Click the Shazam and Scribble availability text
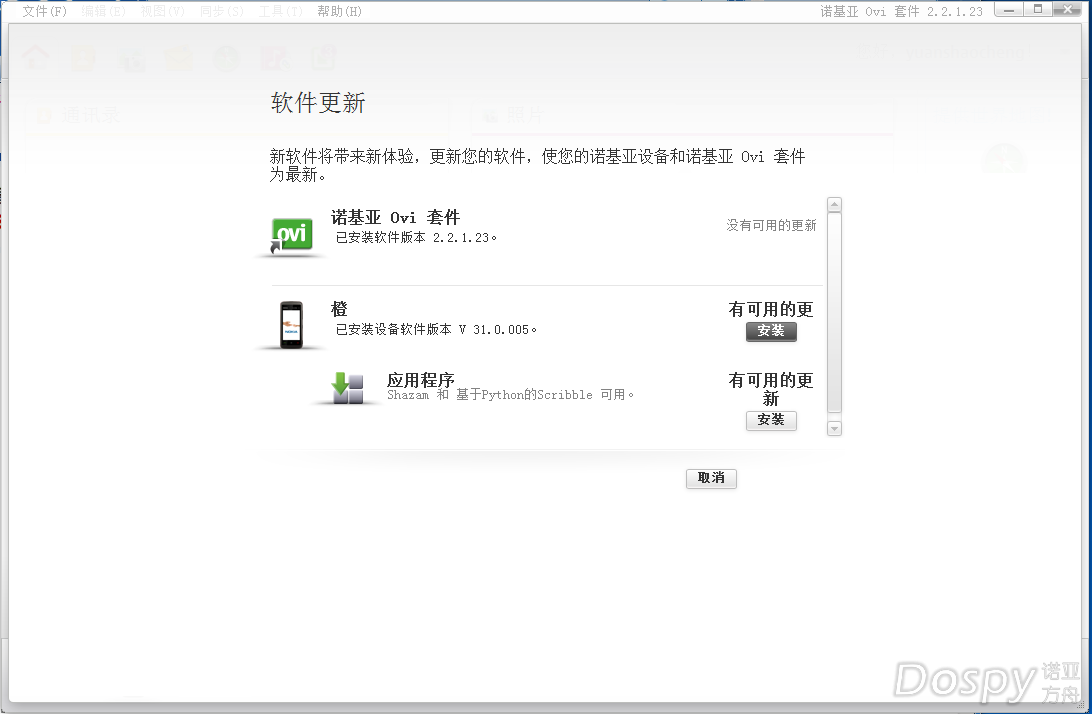 coord(510,395)
